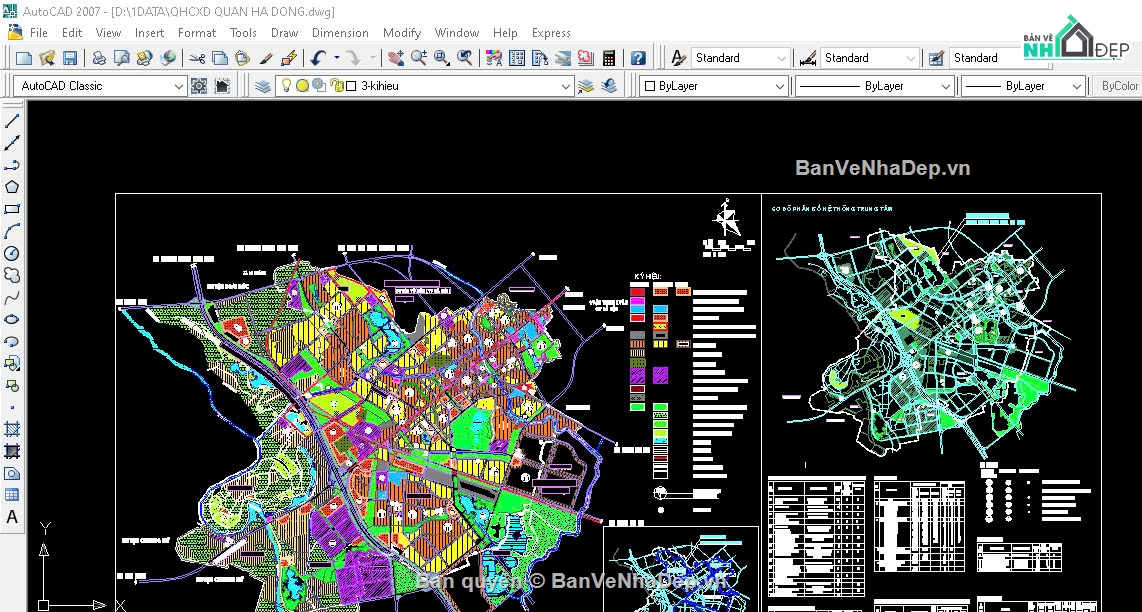
Task: Toggle the light bulb on layer 3-kihieu
Action: pos(286,86)
